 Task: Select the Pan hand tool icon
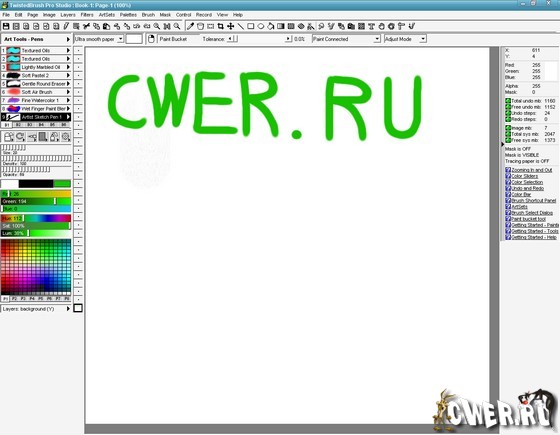[381, 26]
